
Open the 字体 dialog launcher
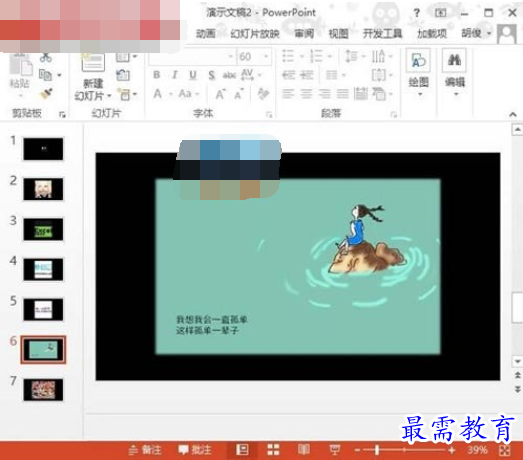[x=269, y=115]
